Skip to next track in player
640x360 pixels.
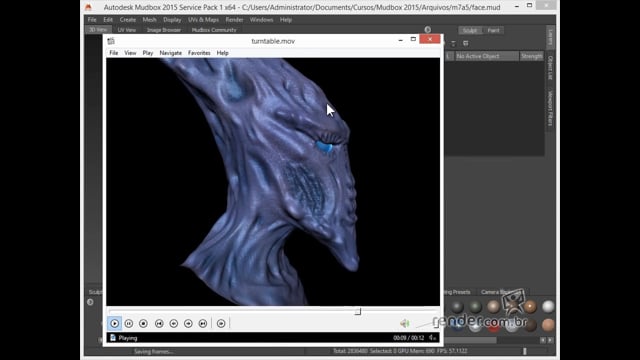coord(203,323)
